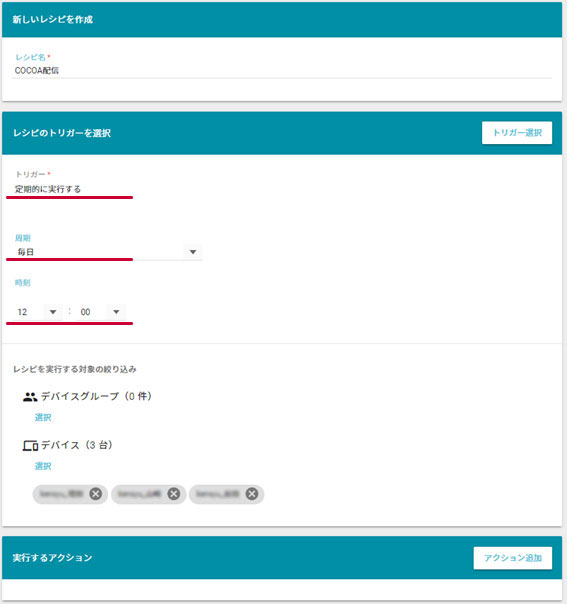The width and height of the screenshot is (567, 604).
Task: Click the デバイス (3 台) label
Action: 77,445
